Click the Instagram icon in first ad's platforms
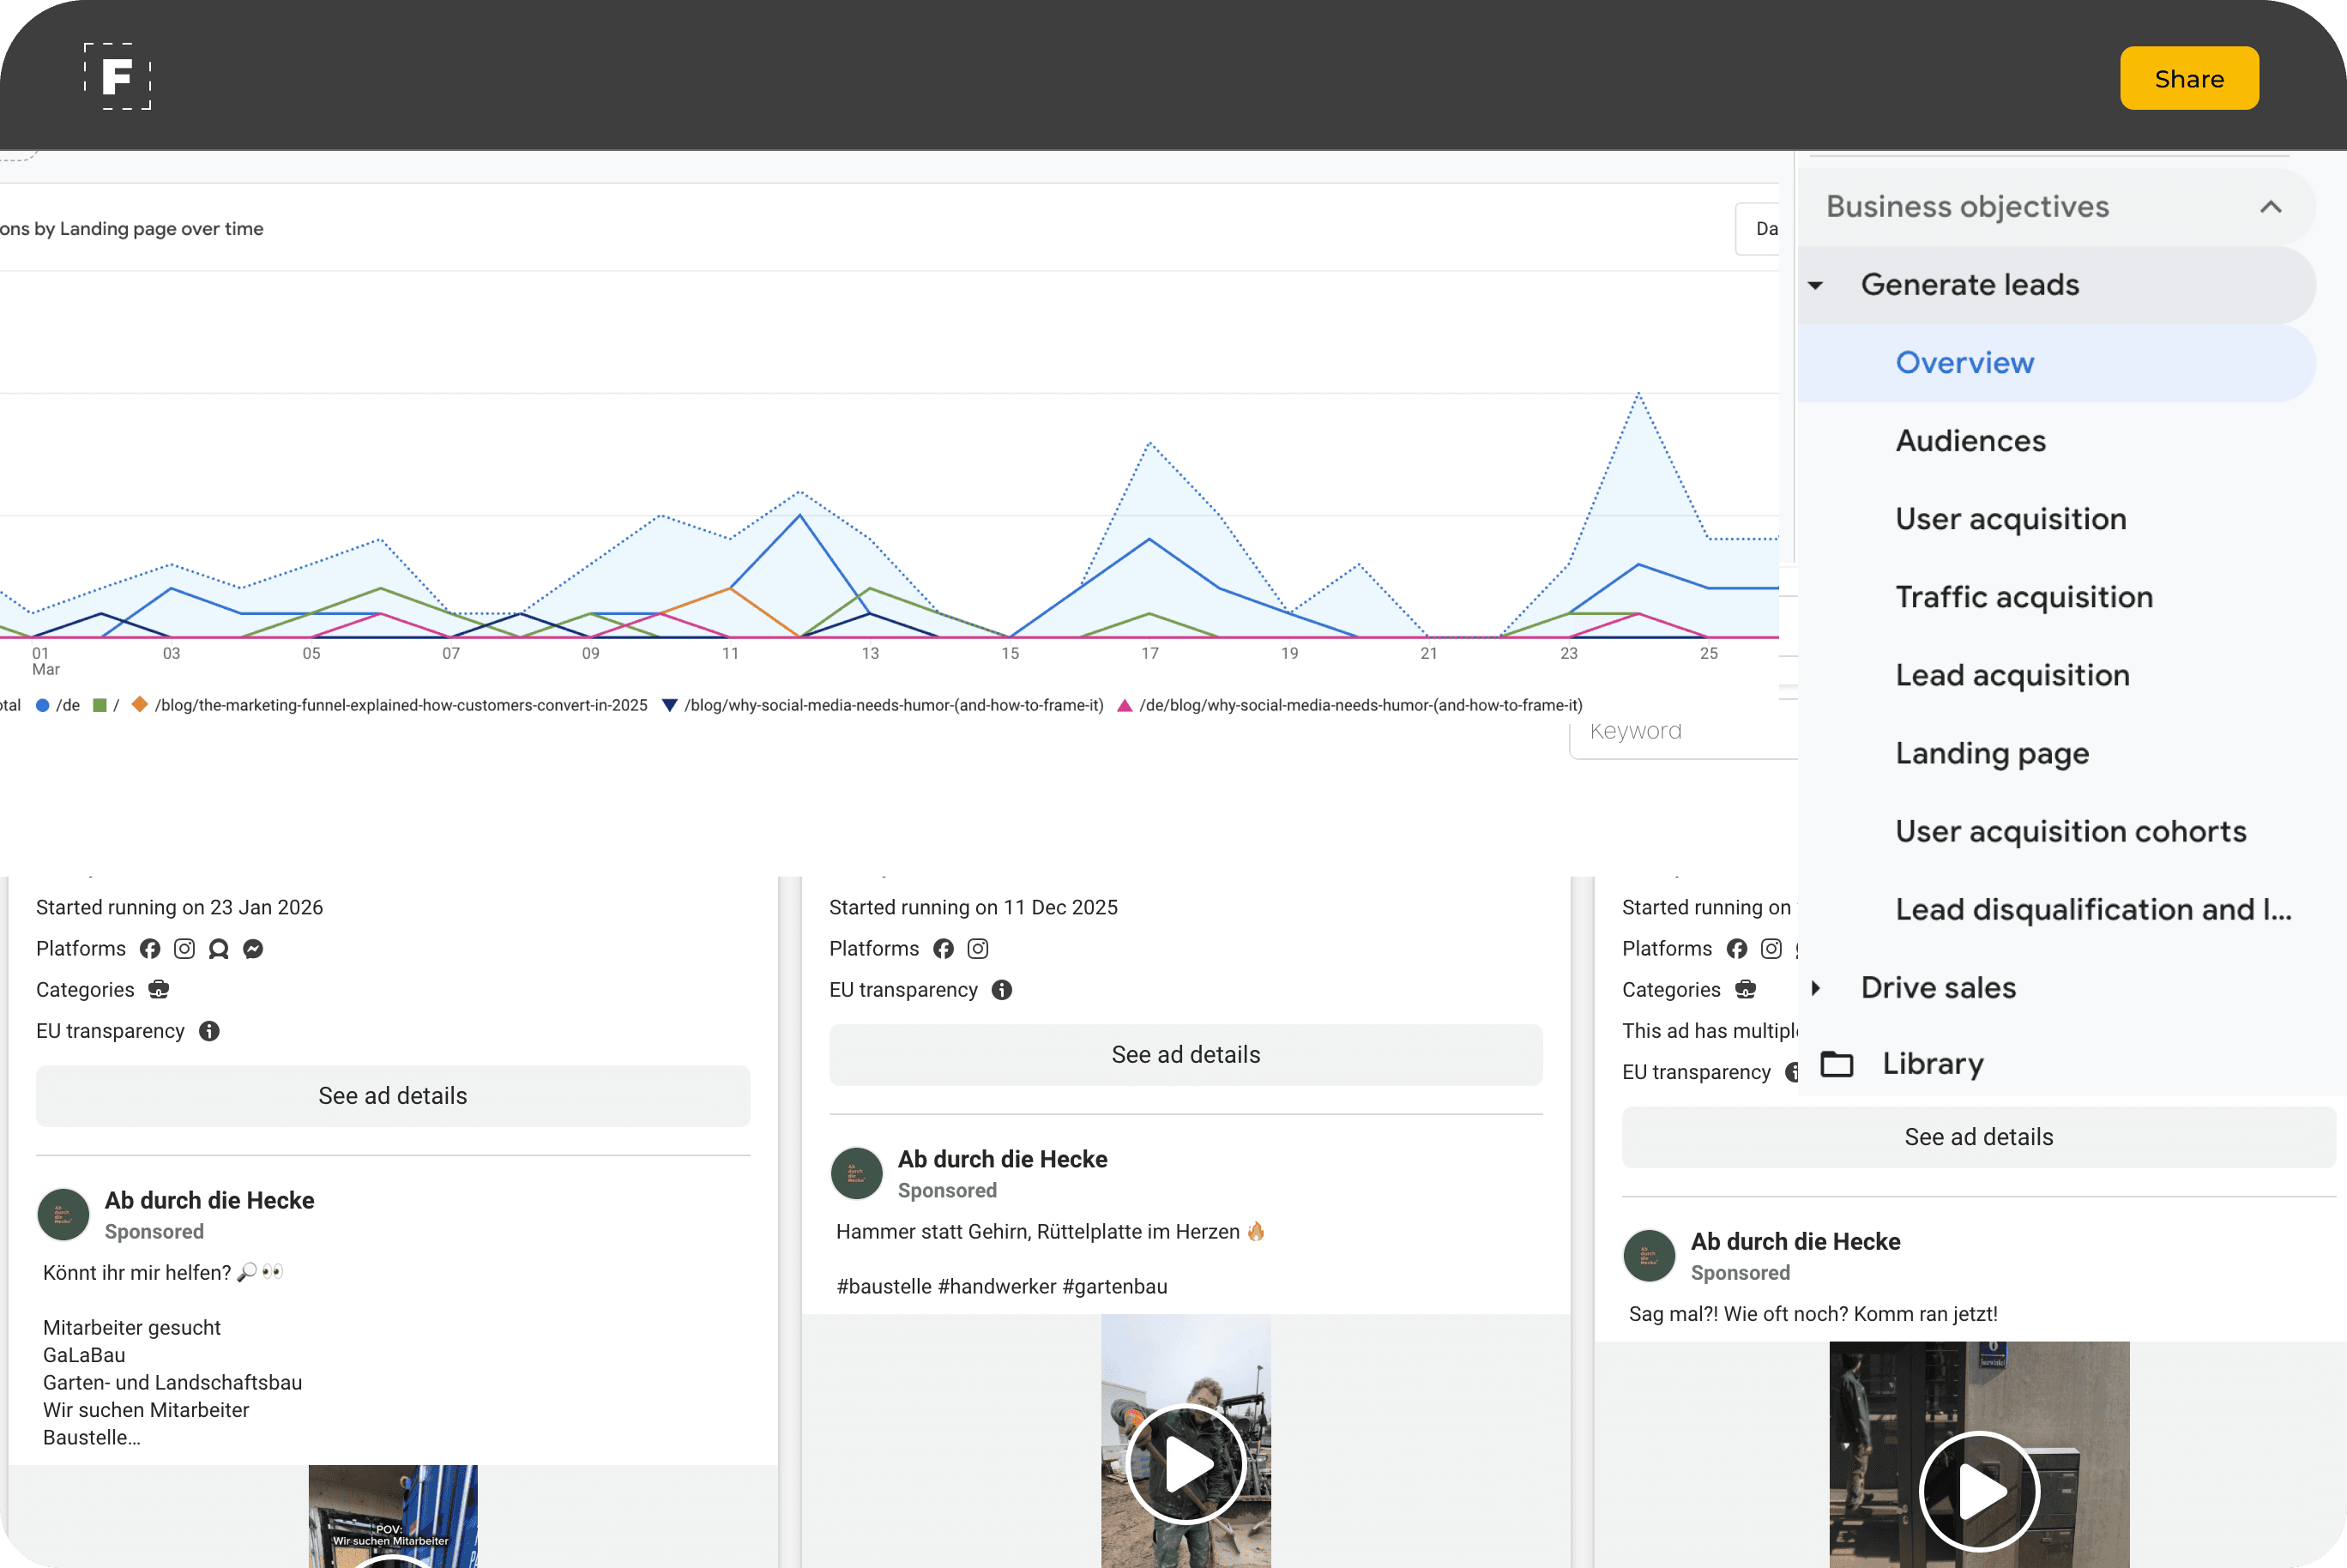The image size is (2347, 1568). [x=184, y=948]
